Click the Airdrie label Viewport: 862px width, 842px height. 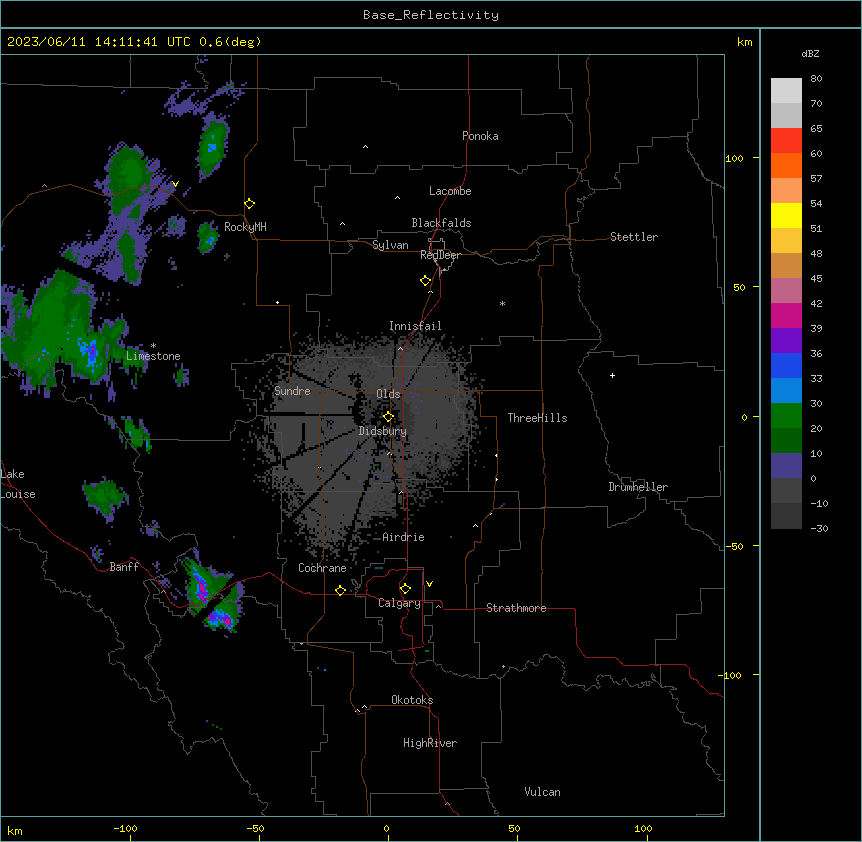click(x=403, y=537)
